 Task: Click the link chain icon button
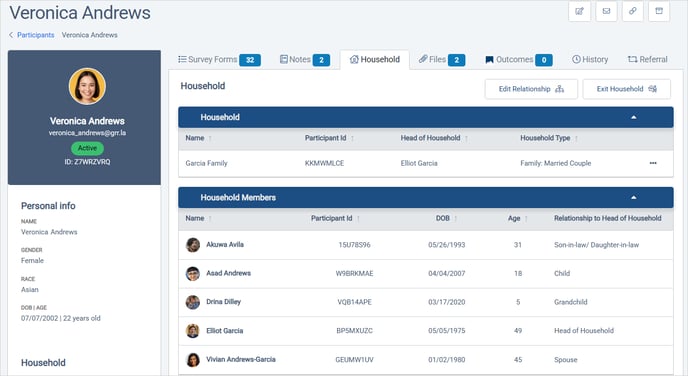pos(632,11)
